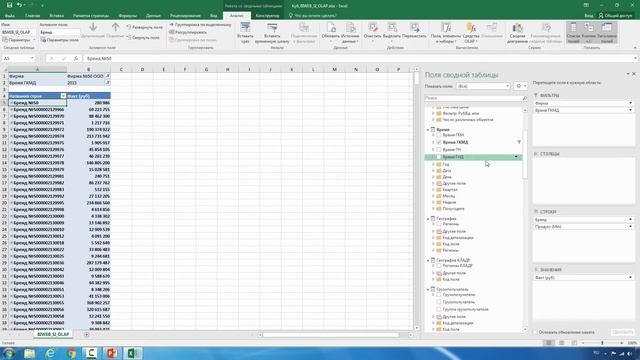Viewport: 640px width, 360px height.
Task: Open dropdown of Фирма in Filters area
Action: tap(630, 104)
